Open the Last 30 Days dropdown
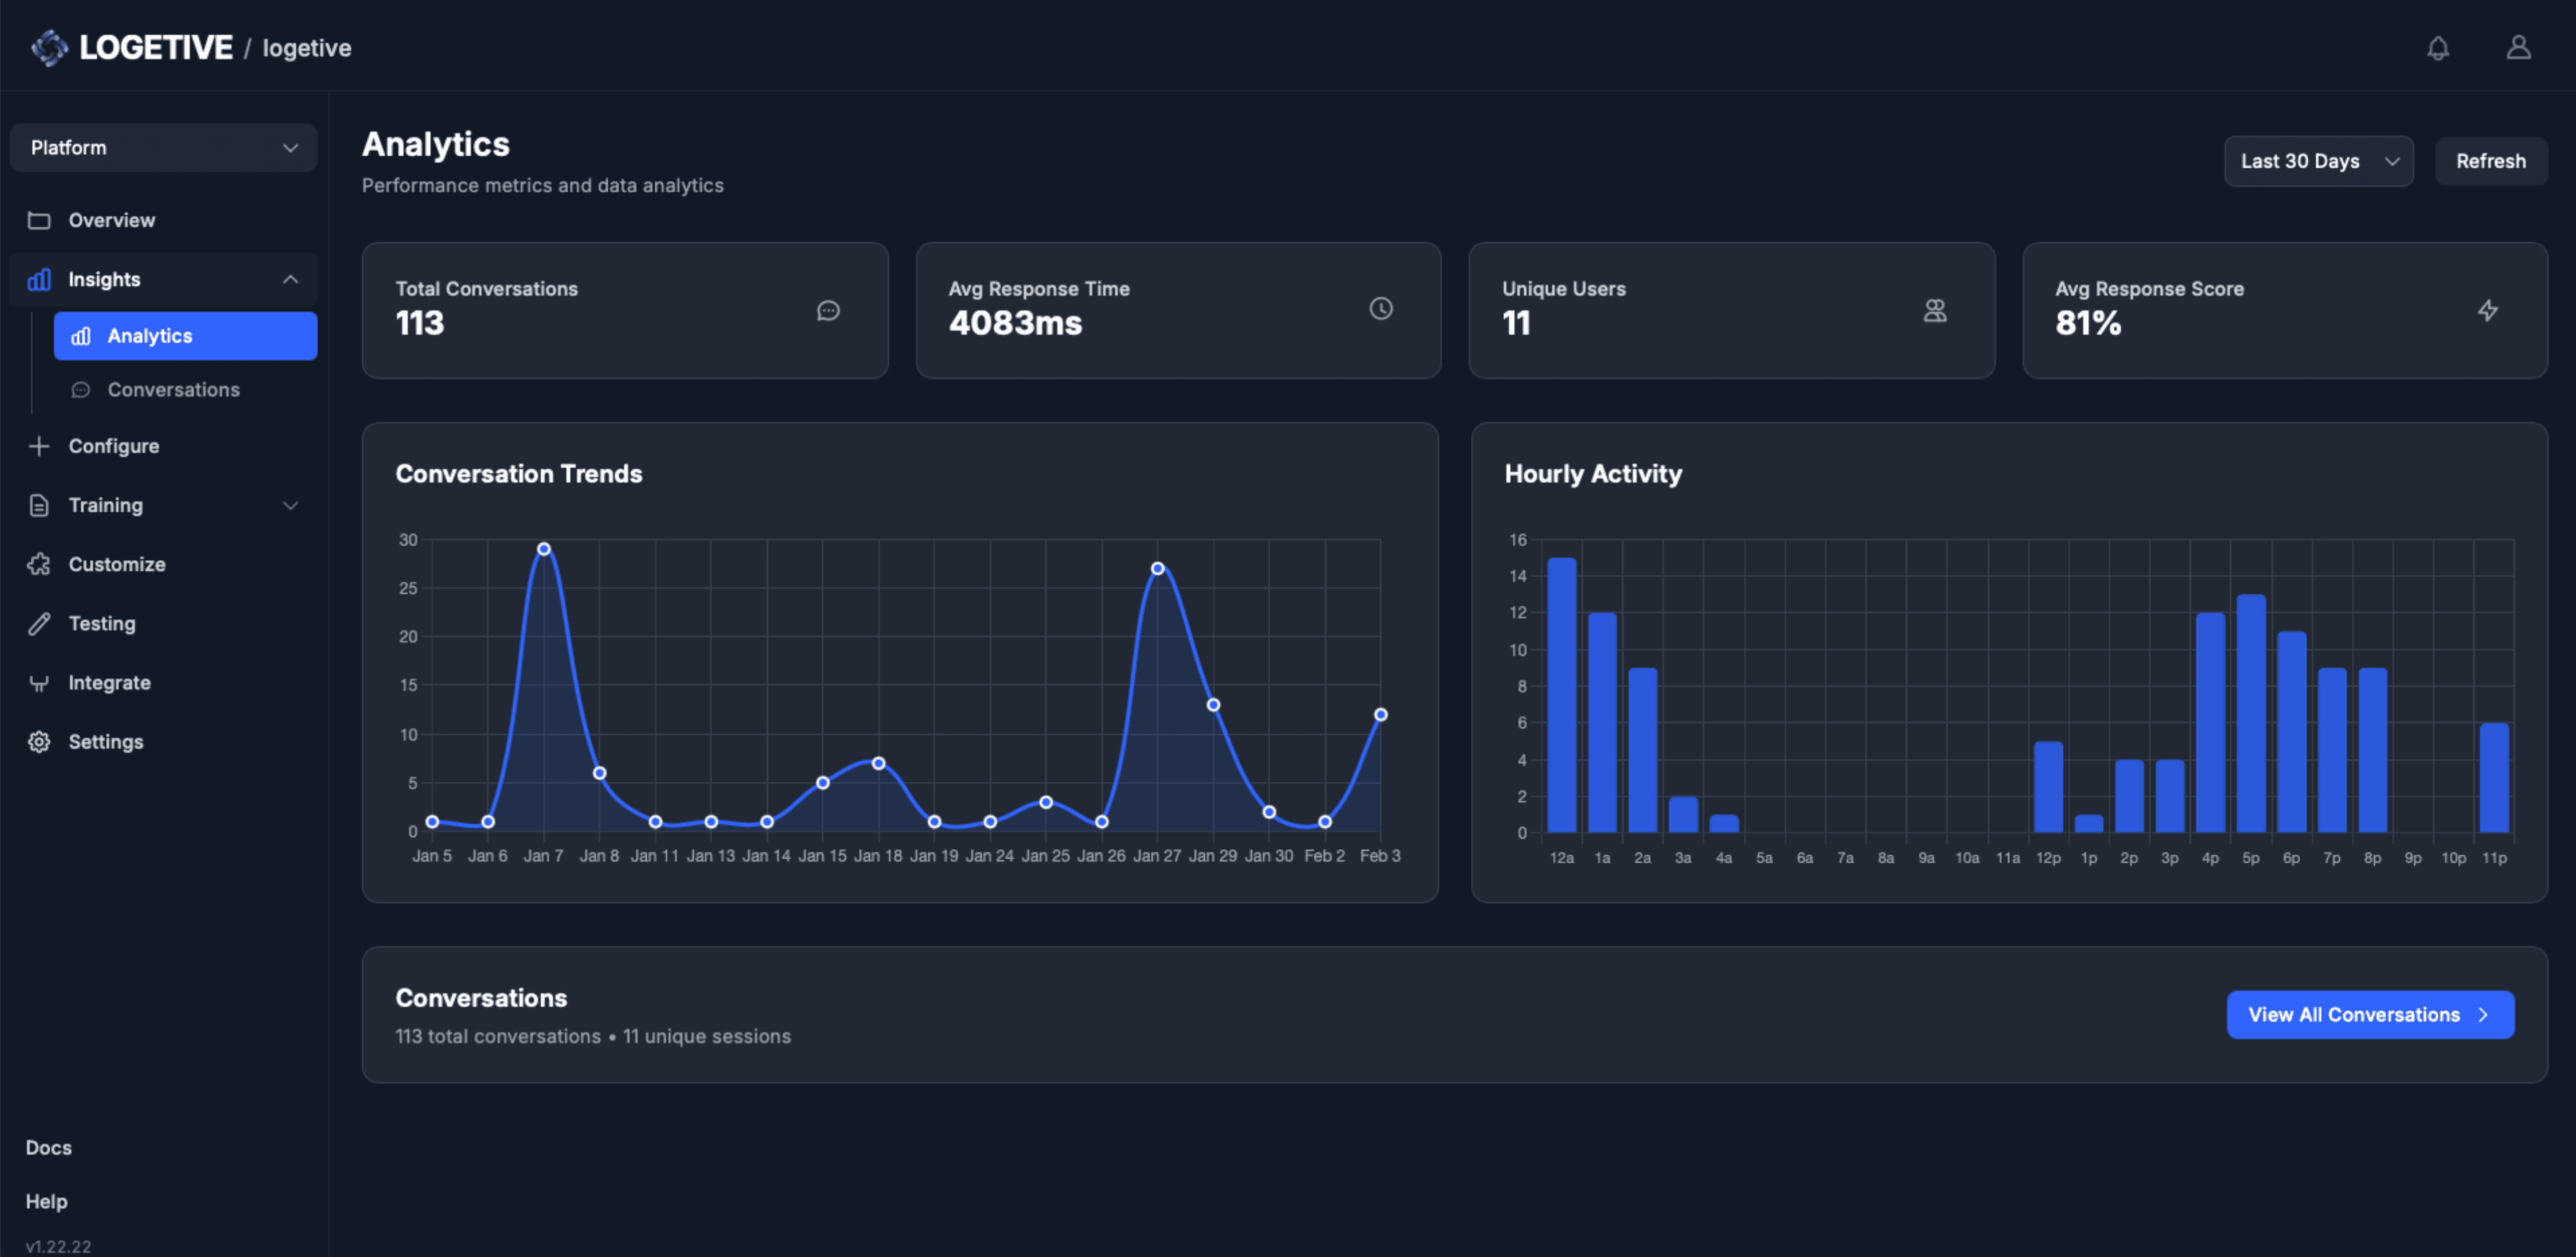 click(x=2317, y=161)
